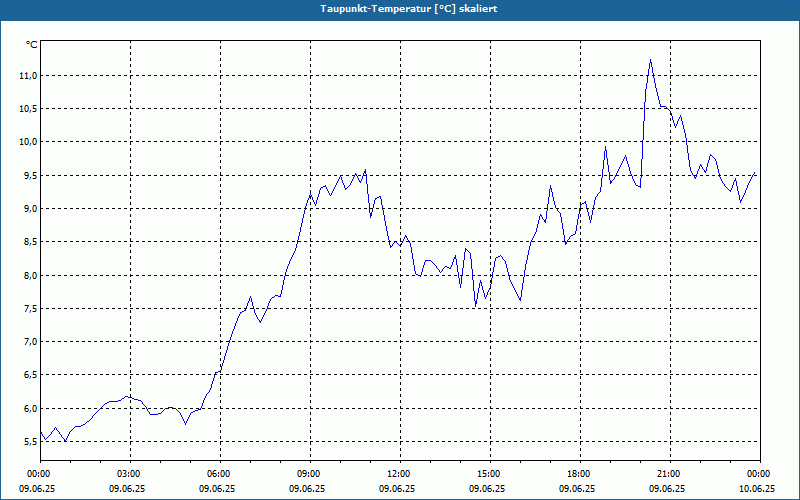Click the '09:00' time label
800x500 pixels.
(310, 474)
